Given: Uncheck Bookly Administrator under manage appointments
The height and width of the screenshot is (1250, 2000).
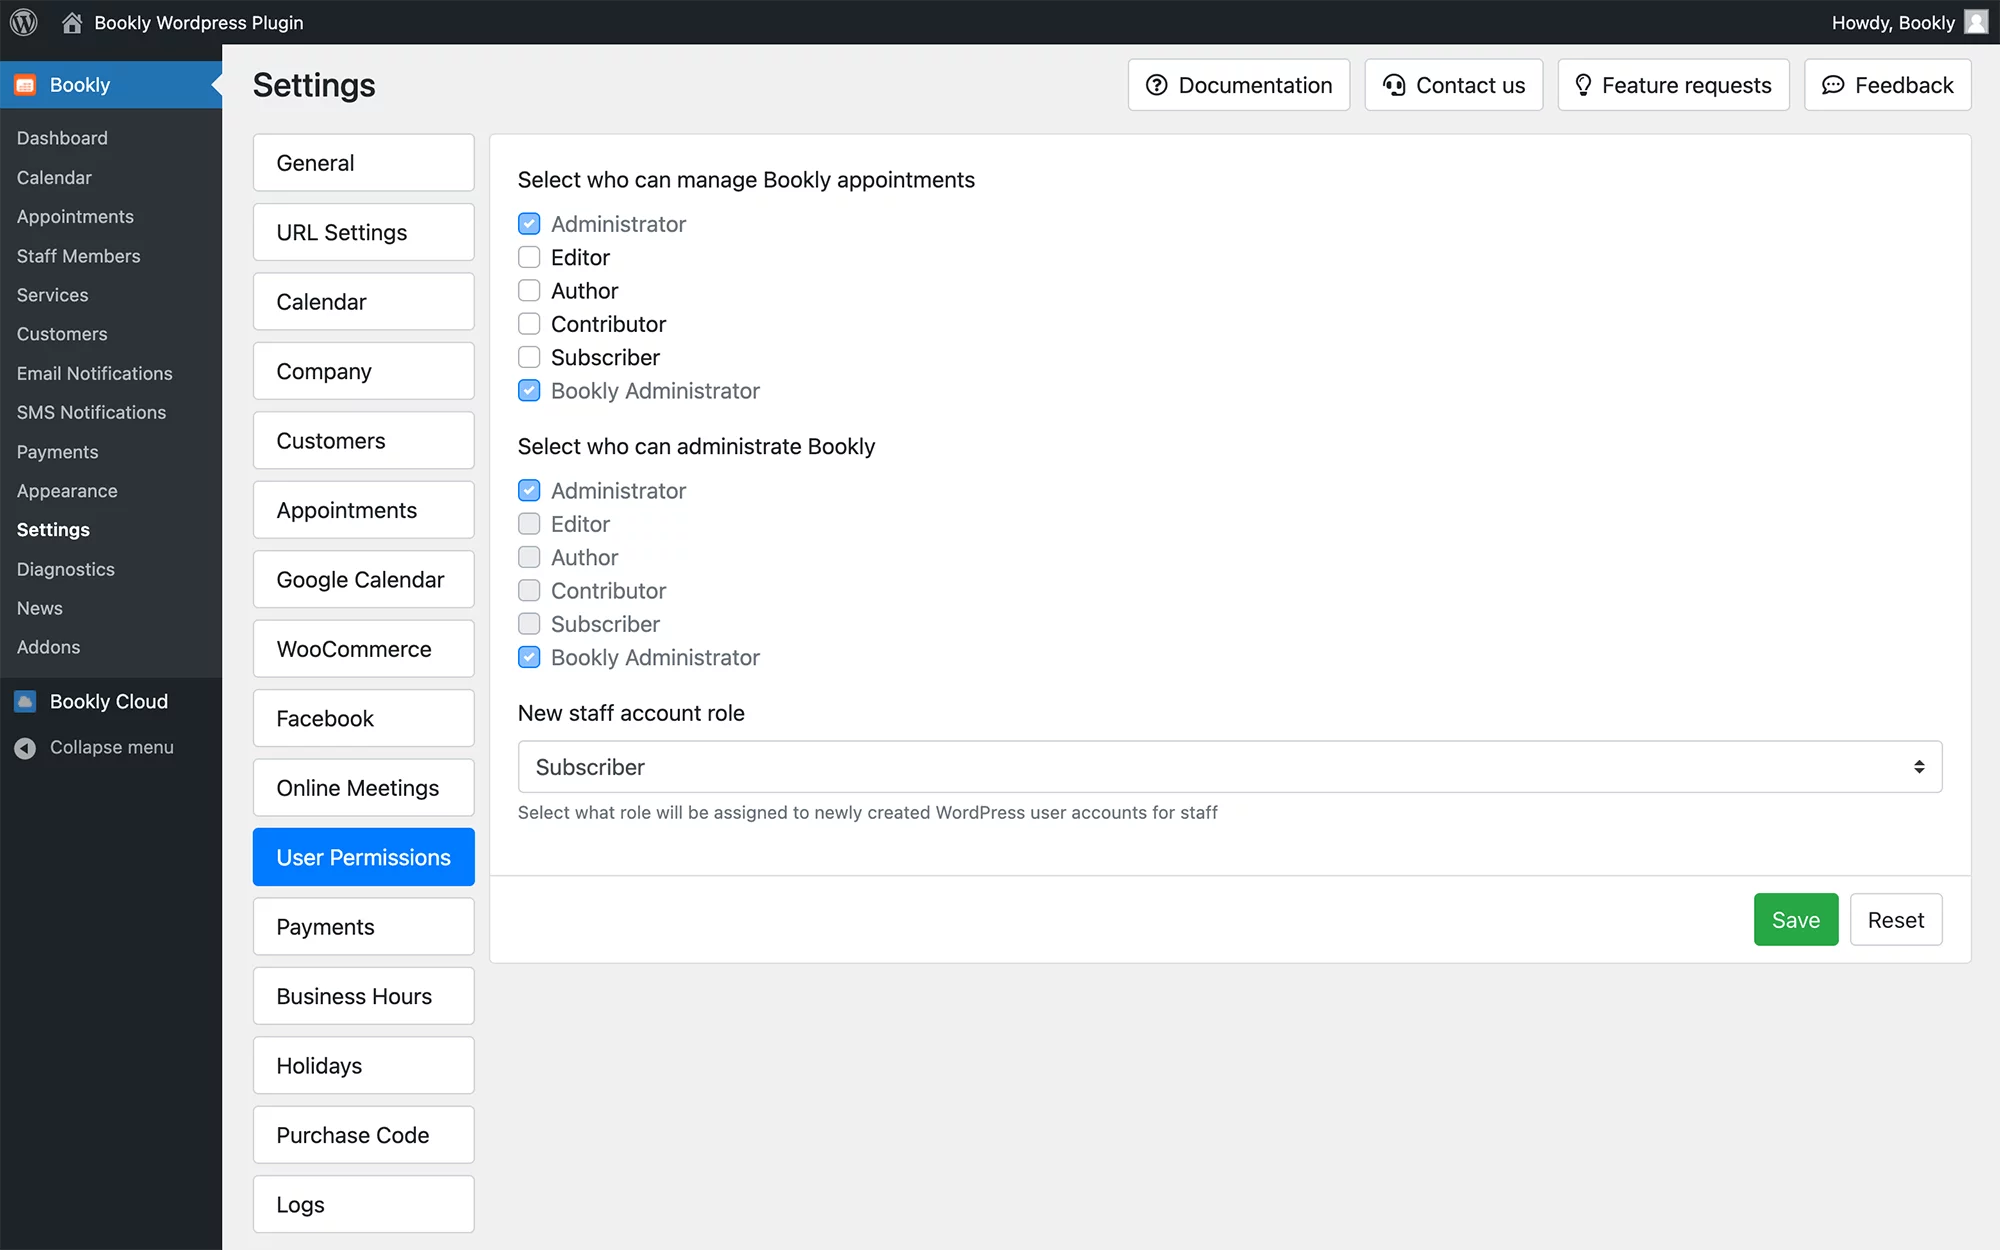Looking at the screenshot, I should click(x=529, y=391).
